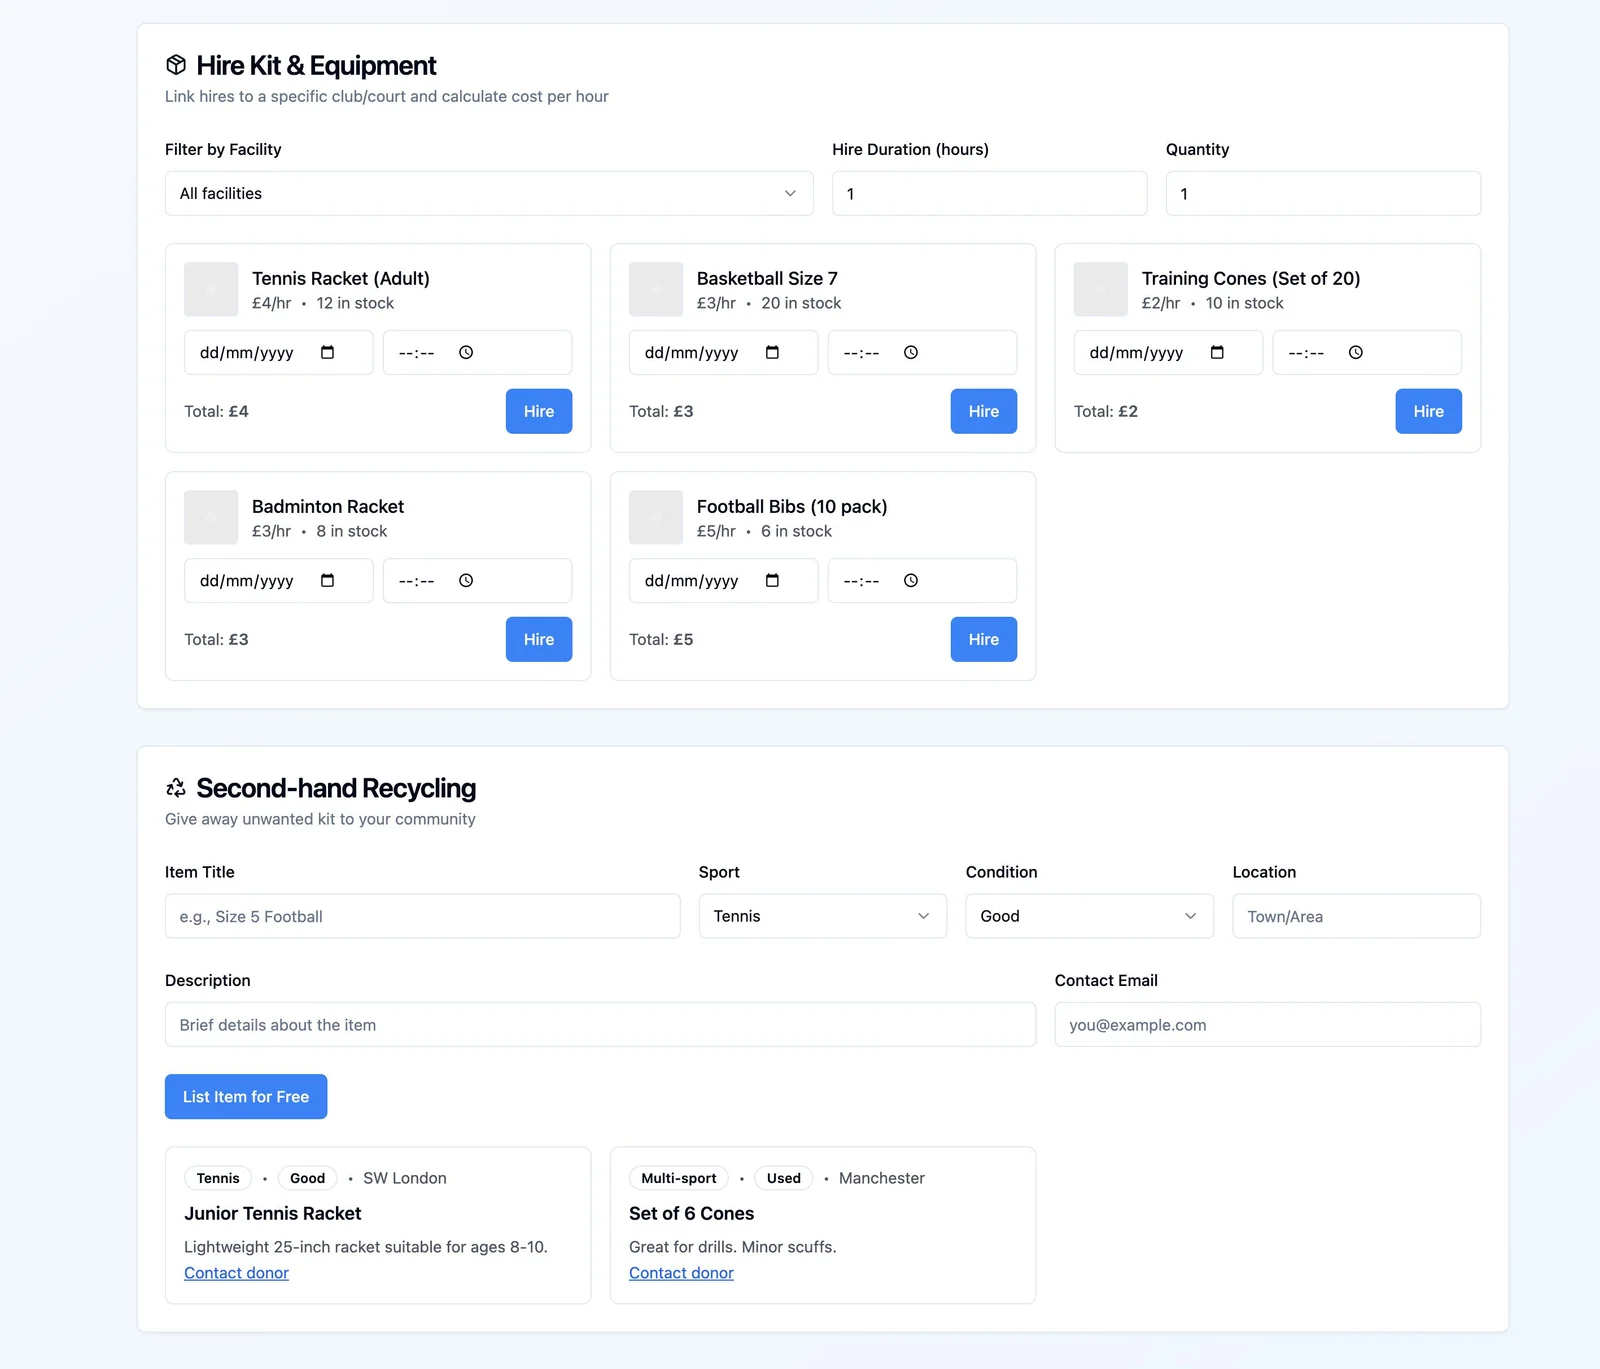Click the package icon beside Hire Kit & Equipment

point(175,65)
